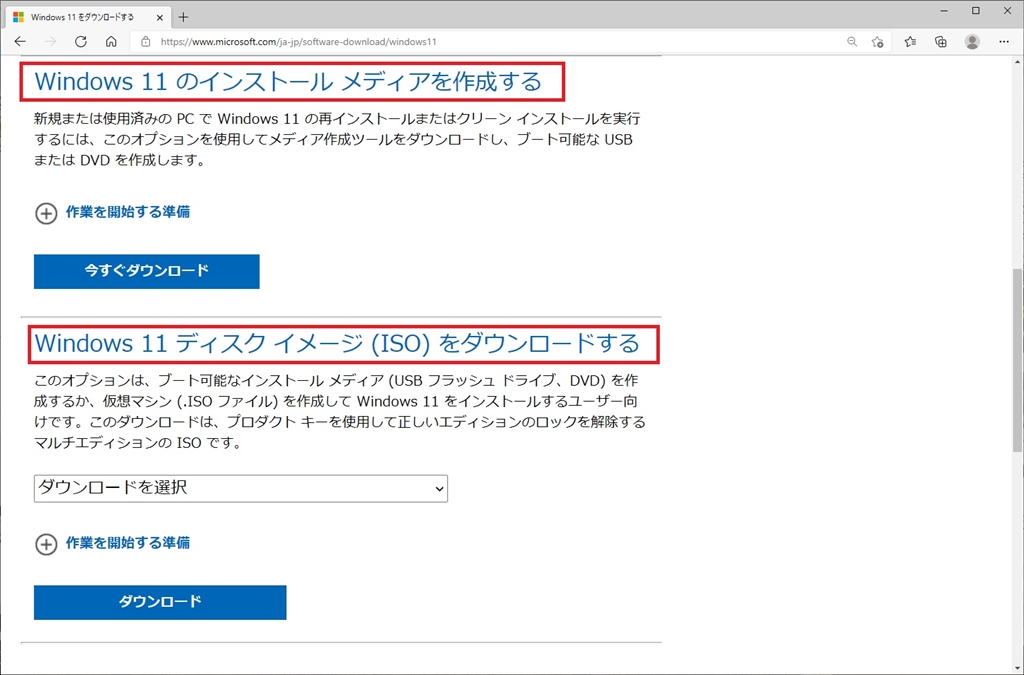The height and width of the screenshot is (675, 1024).
Task: Open the Collections panel
Action: pyautogui.click(x=940, y=42)
